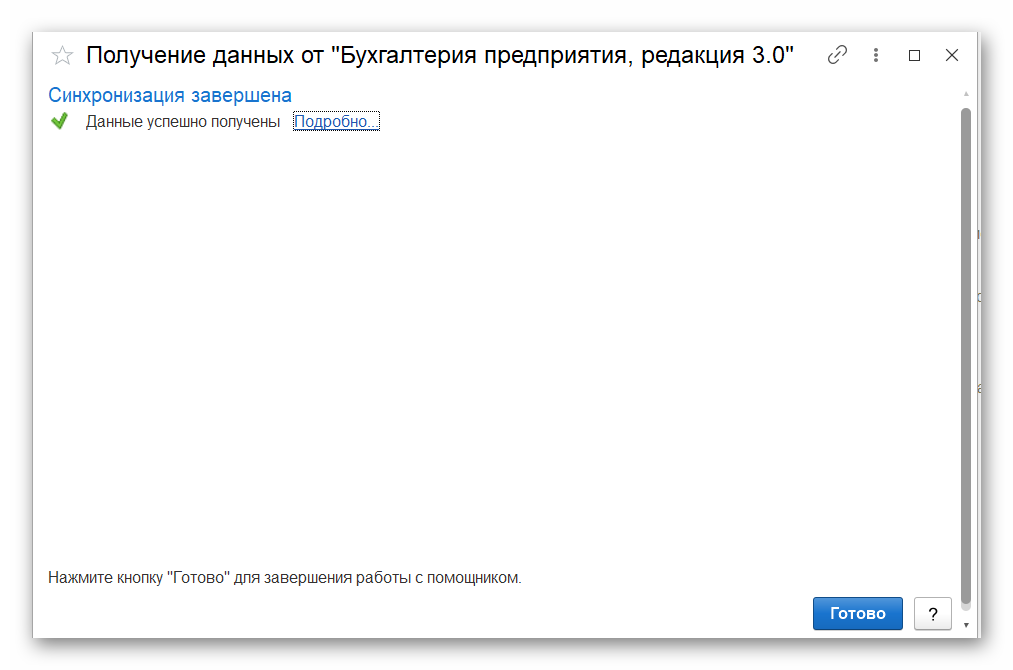Open the three-dot more options menu
This screenshot has height=670, width=1013.
coord(876,55)
